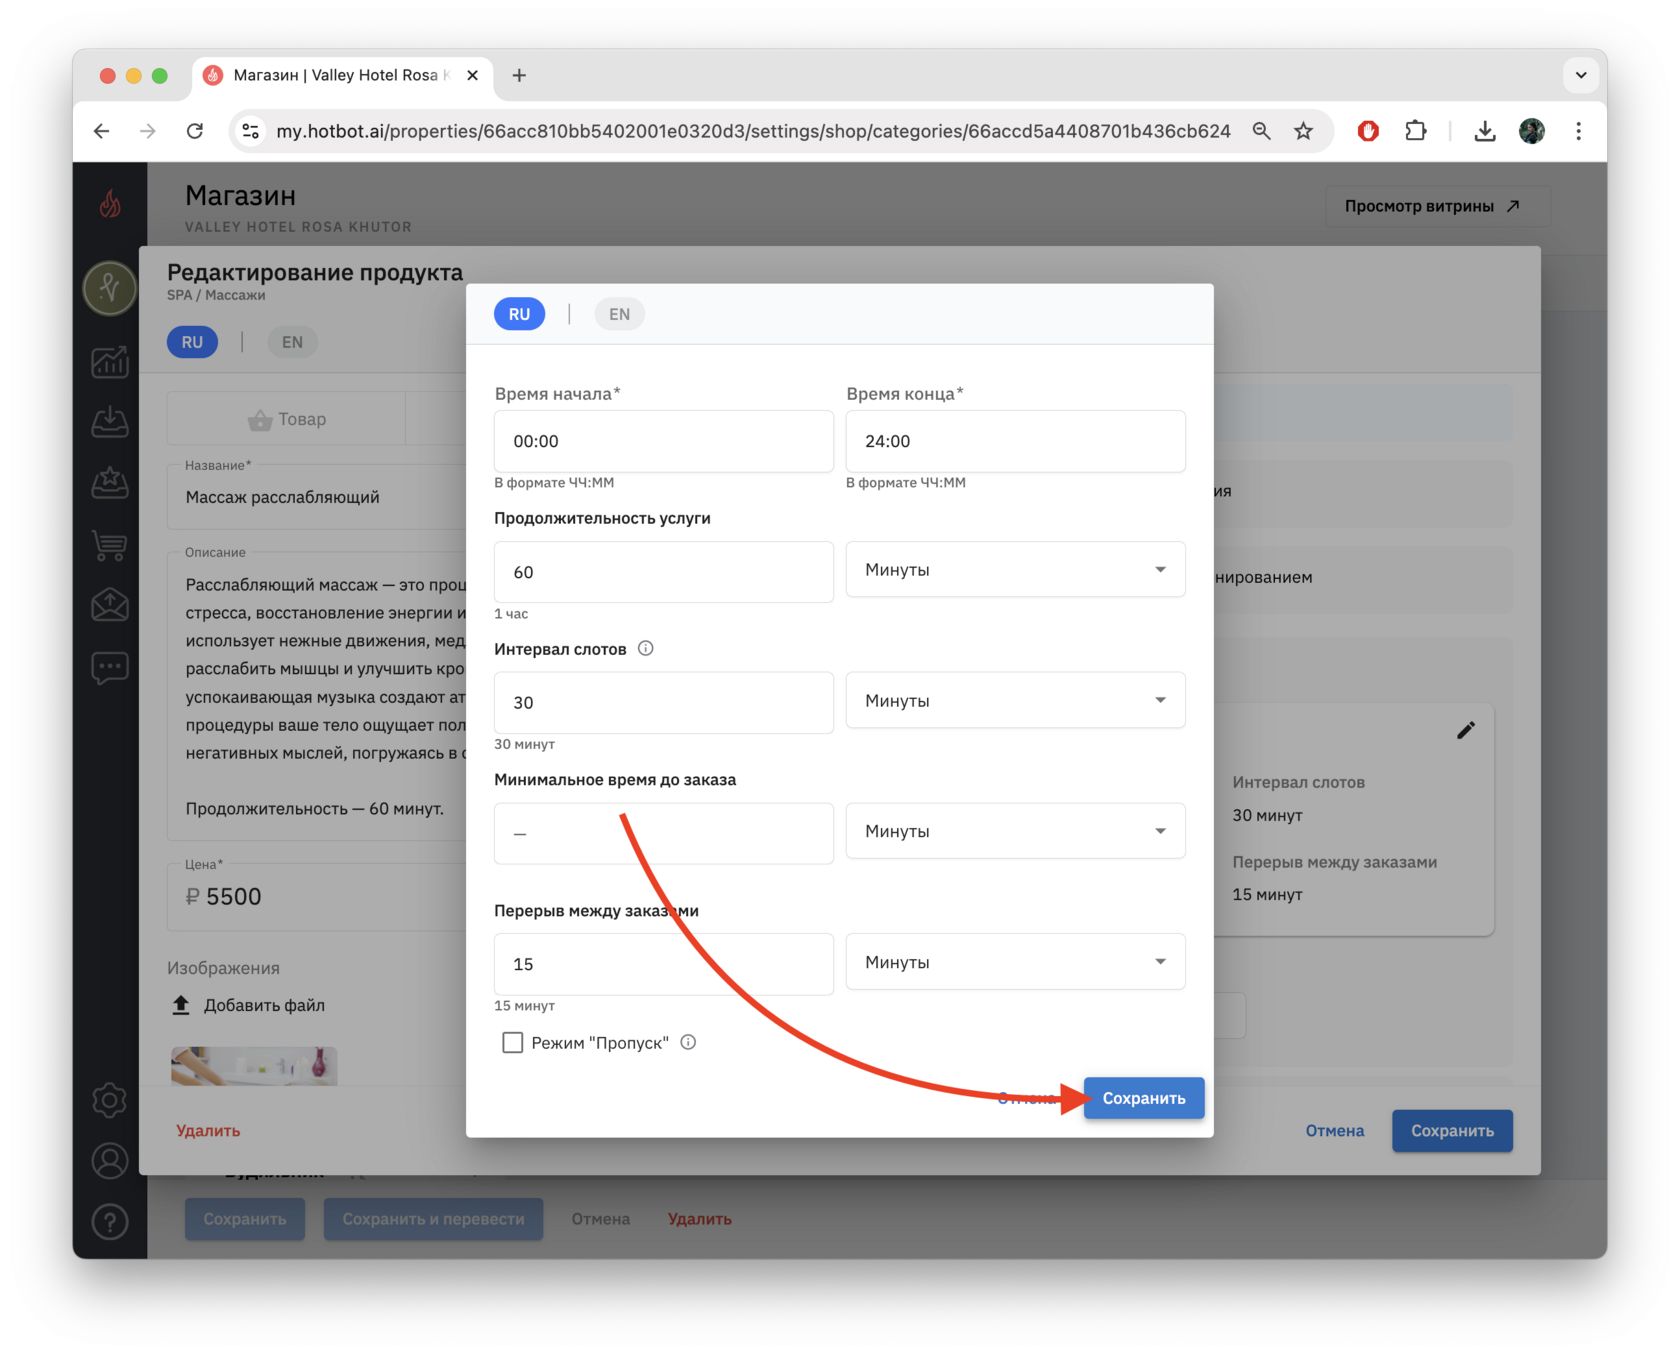Open a new browser tab
The height and width of the screenshot is (1355, 1680).
coord(519,75)
